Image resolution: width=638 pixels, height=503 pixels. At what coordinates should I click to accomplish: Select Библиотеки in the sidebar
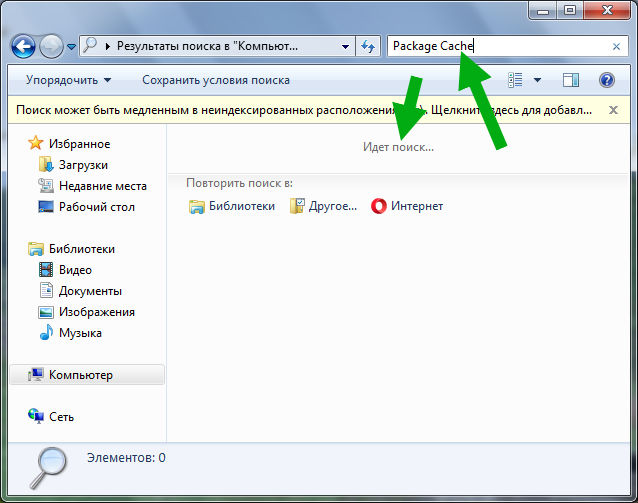[82, 249]
